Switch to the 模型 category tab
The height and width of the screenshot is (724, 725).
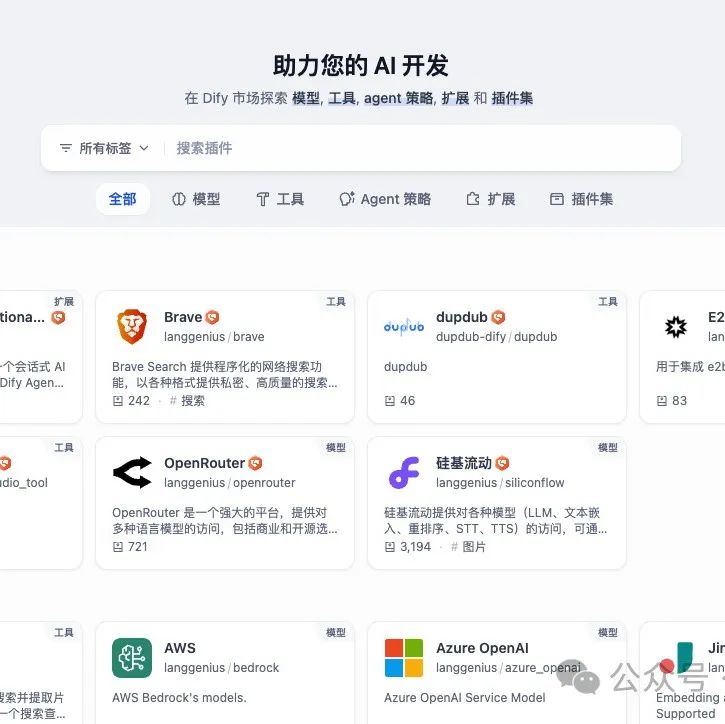pos(196,199)
